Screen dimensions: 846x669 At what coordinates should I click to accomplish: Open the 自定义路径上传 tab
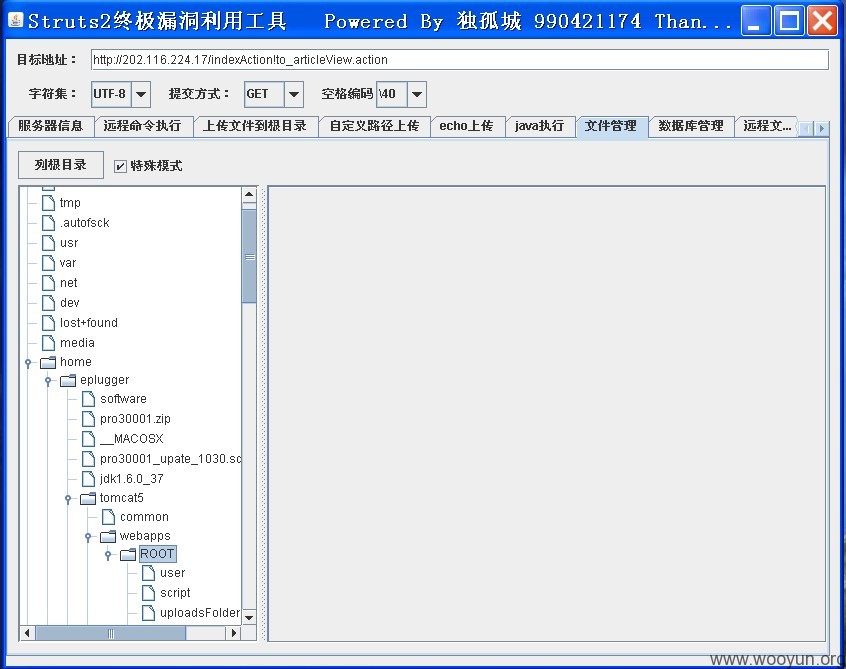374,126
